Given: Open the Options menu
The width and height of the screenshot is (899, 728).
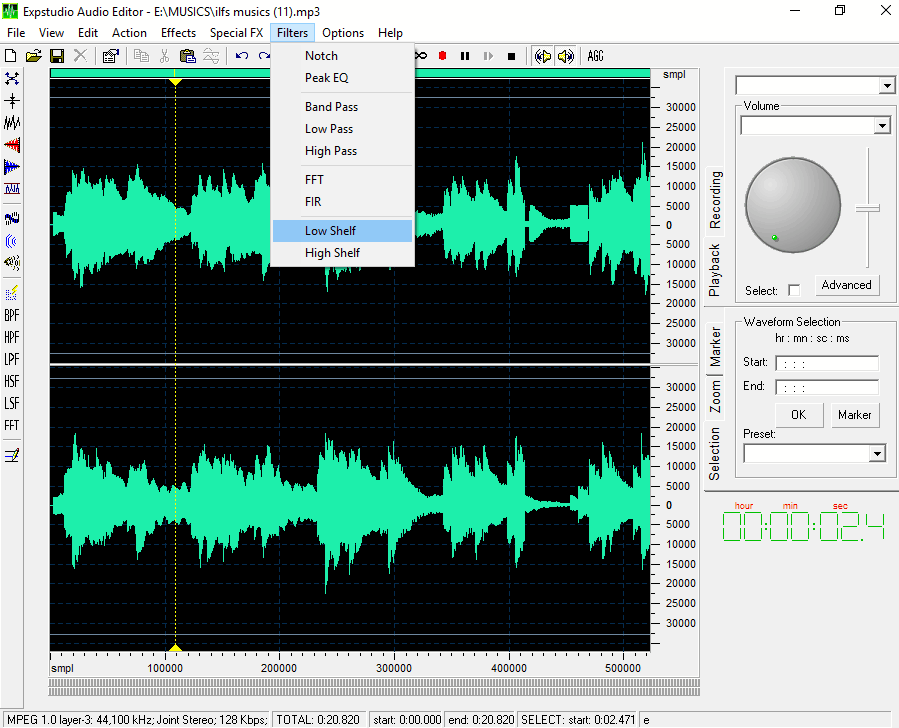Looking at the screenshot, I should pyautogui.click(x=343, y=33).
